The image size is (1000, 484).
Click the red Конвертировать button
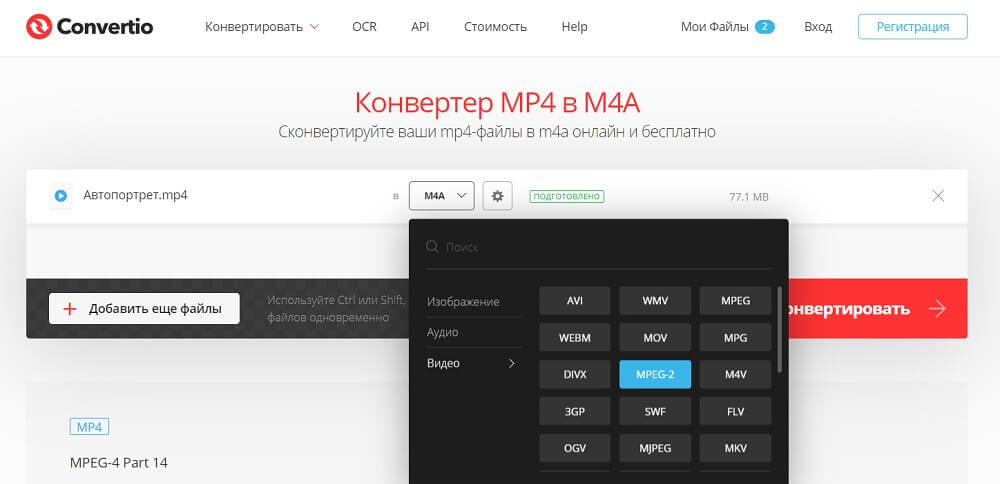click(878, 309)
